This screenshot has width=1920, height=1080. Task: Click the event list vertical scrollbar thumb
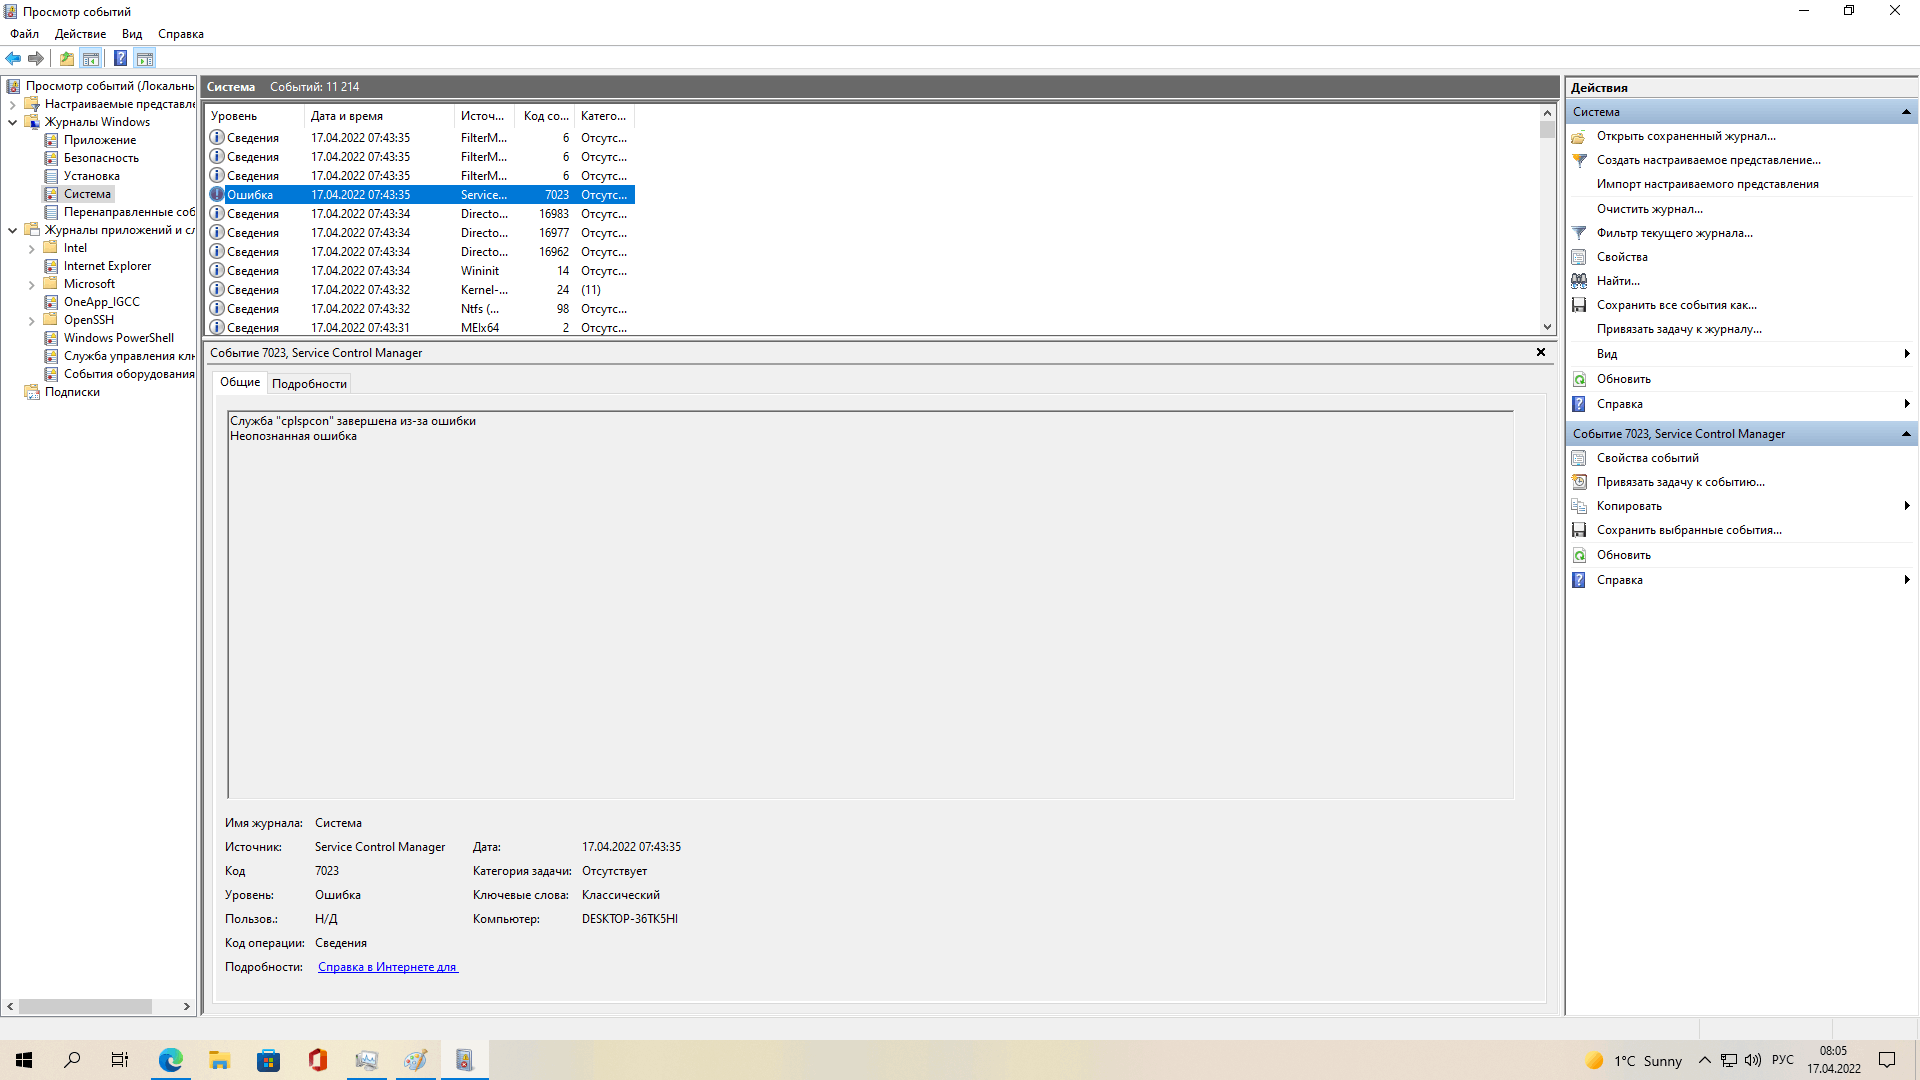tap(1547, 130)
